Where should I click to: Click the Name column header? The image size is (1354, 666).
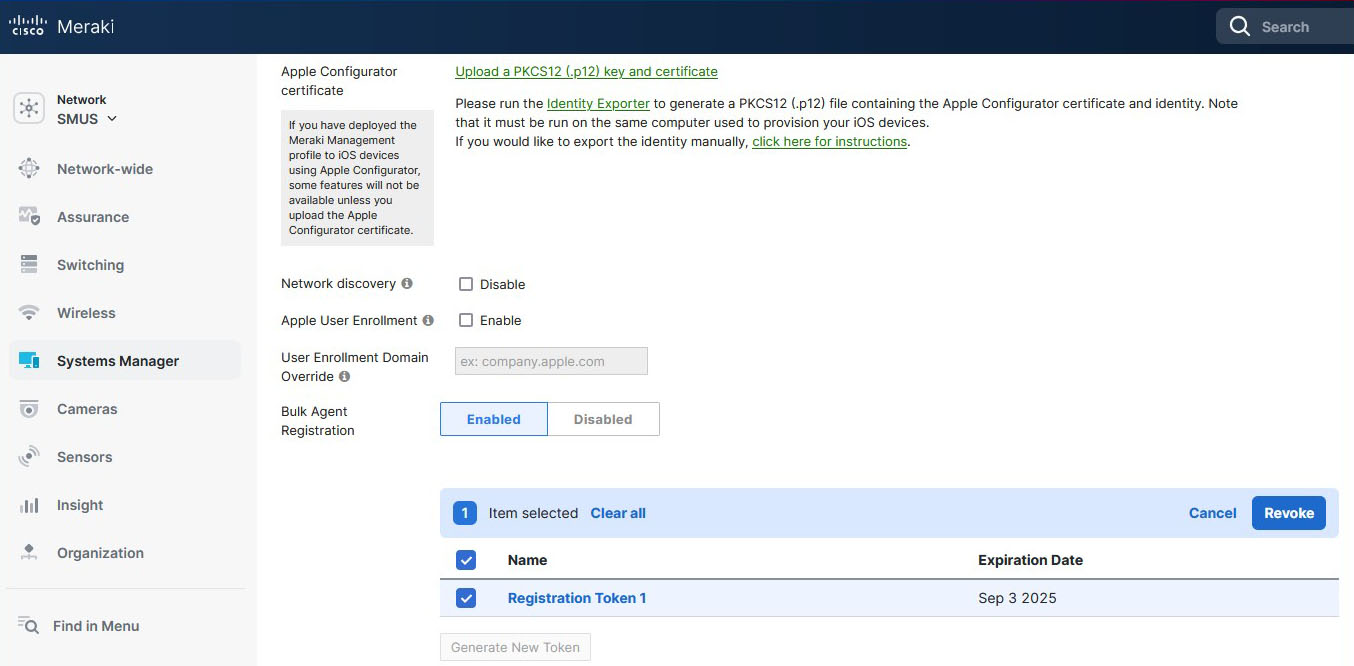(x=527, y=560)
